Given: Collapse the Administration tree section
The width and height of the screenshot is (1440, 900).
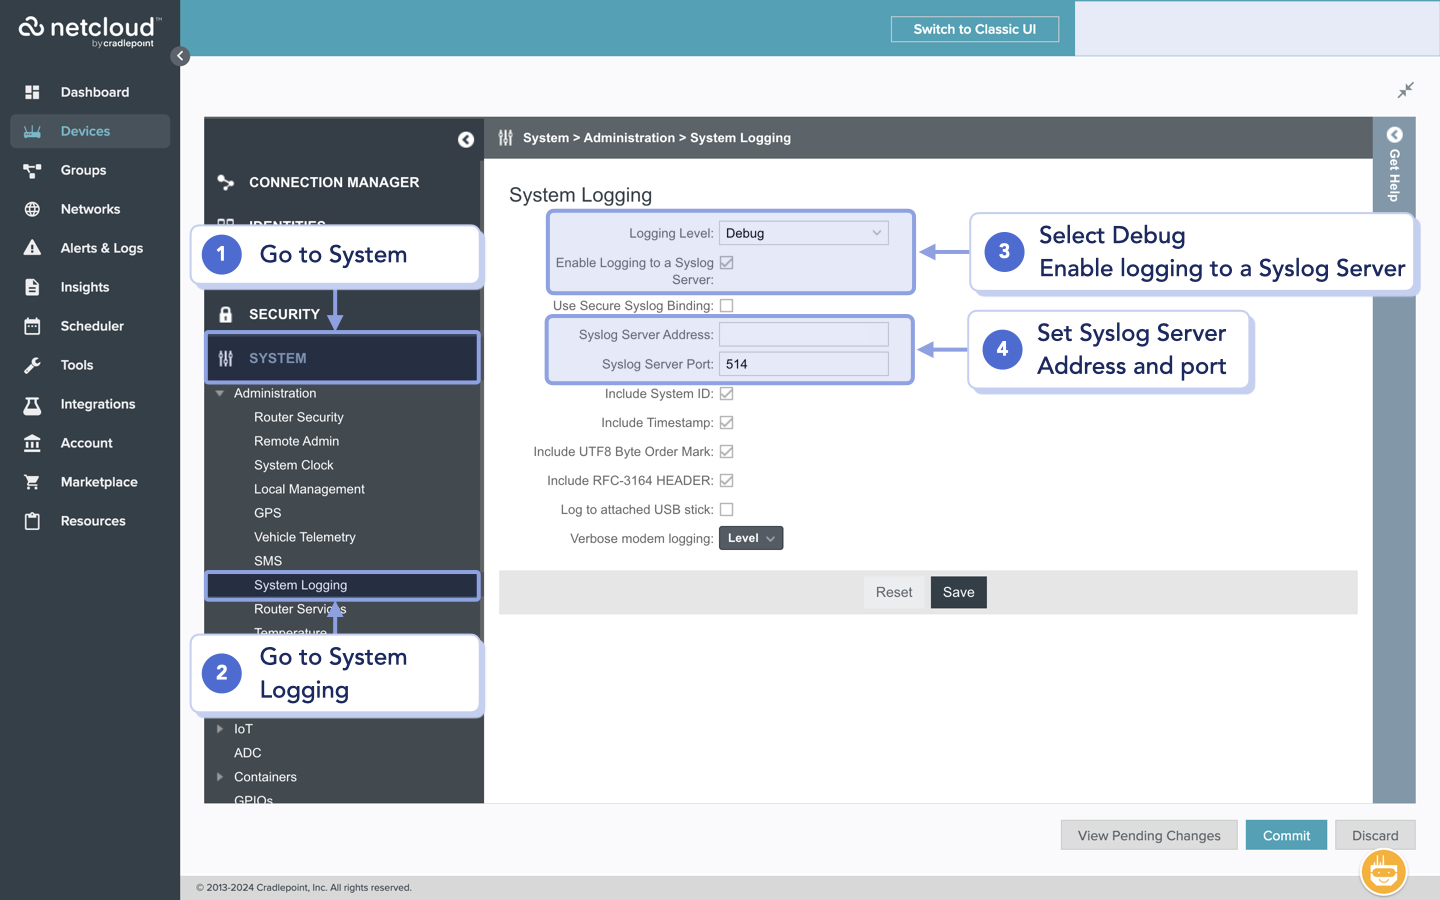Looking at the screenshot, I should (x=220, y=392).
